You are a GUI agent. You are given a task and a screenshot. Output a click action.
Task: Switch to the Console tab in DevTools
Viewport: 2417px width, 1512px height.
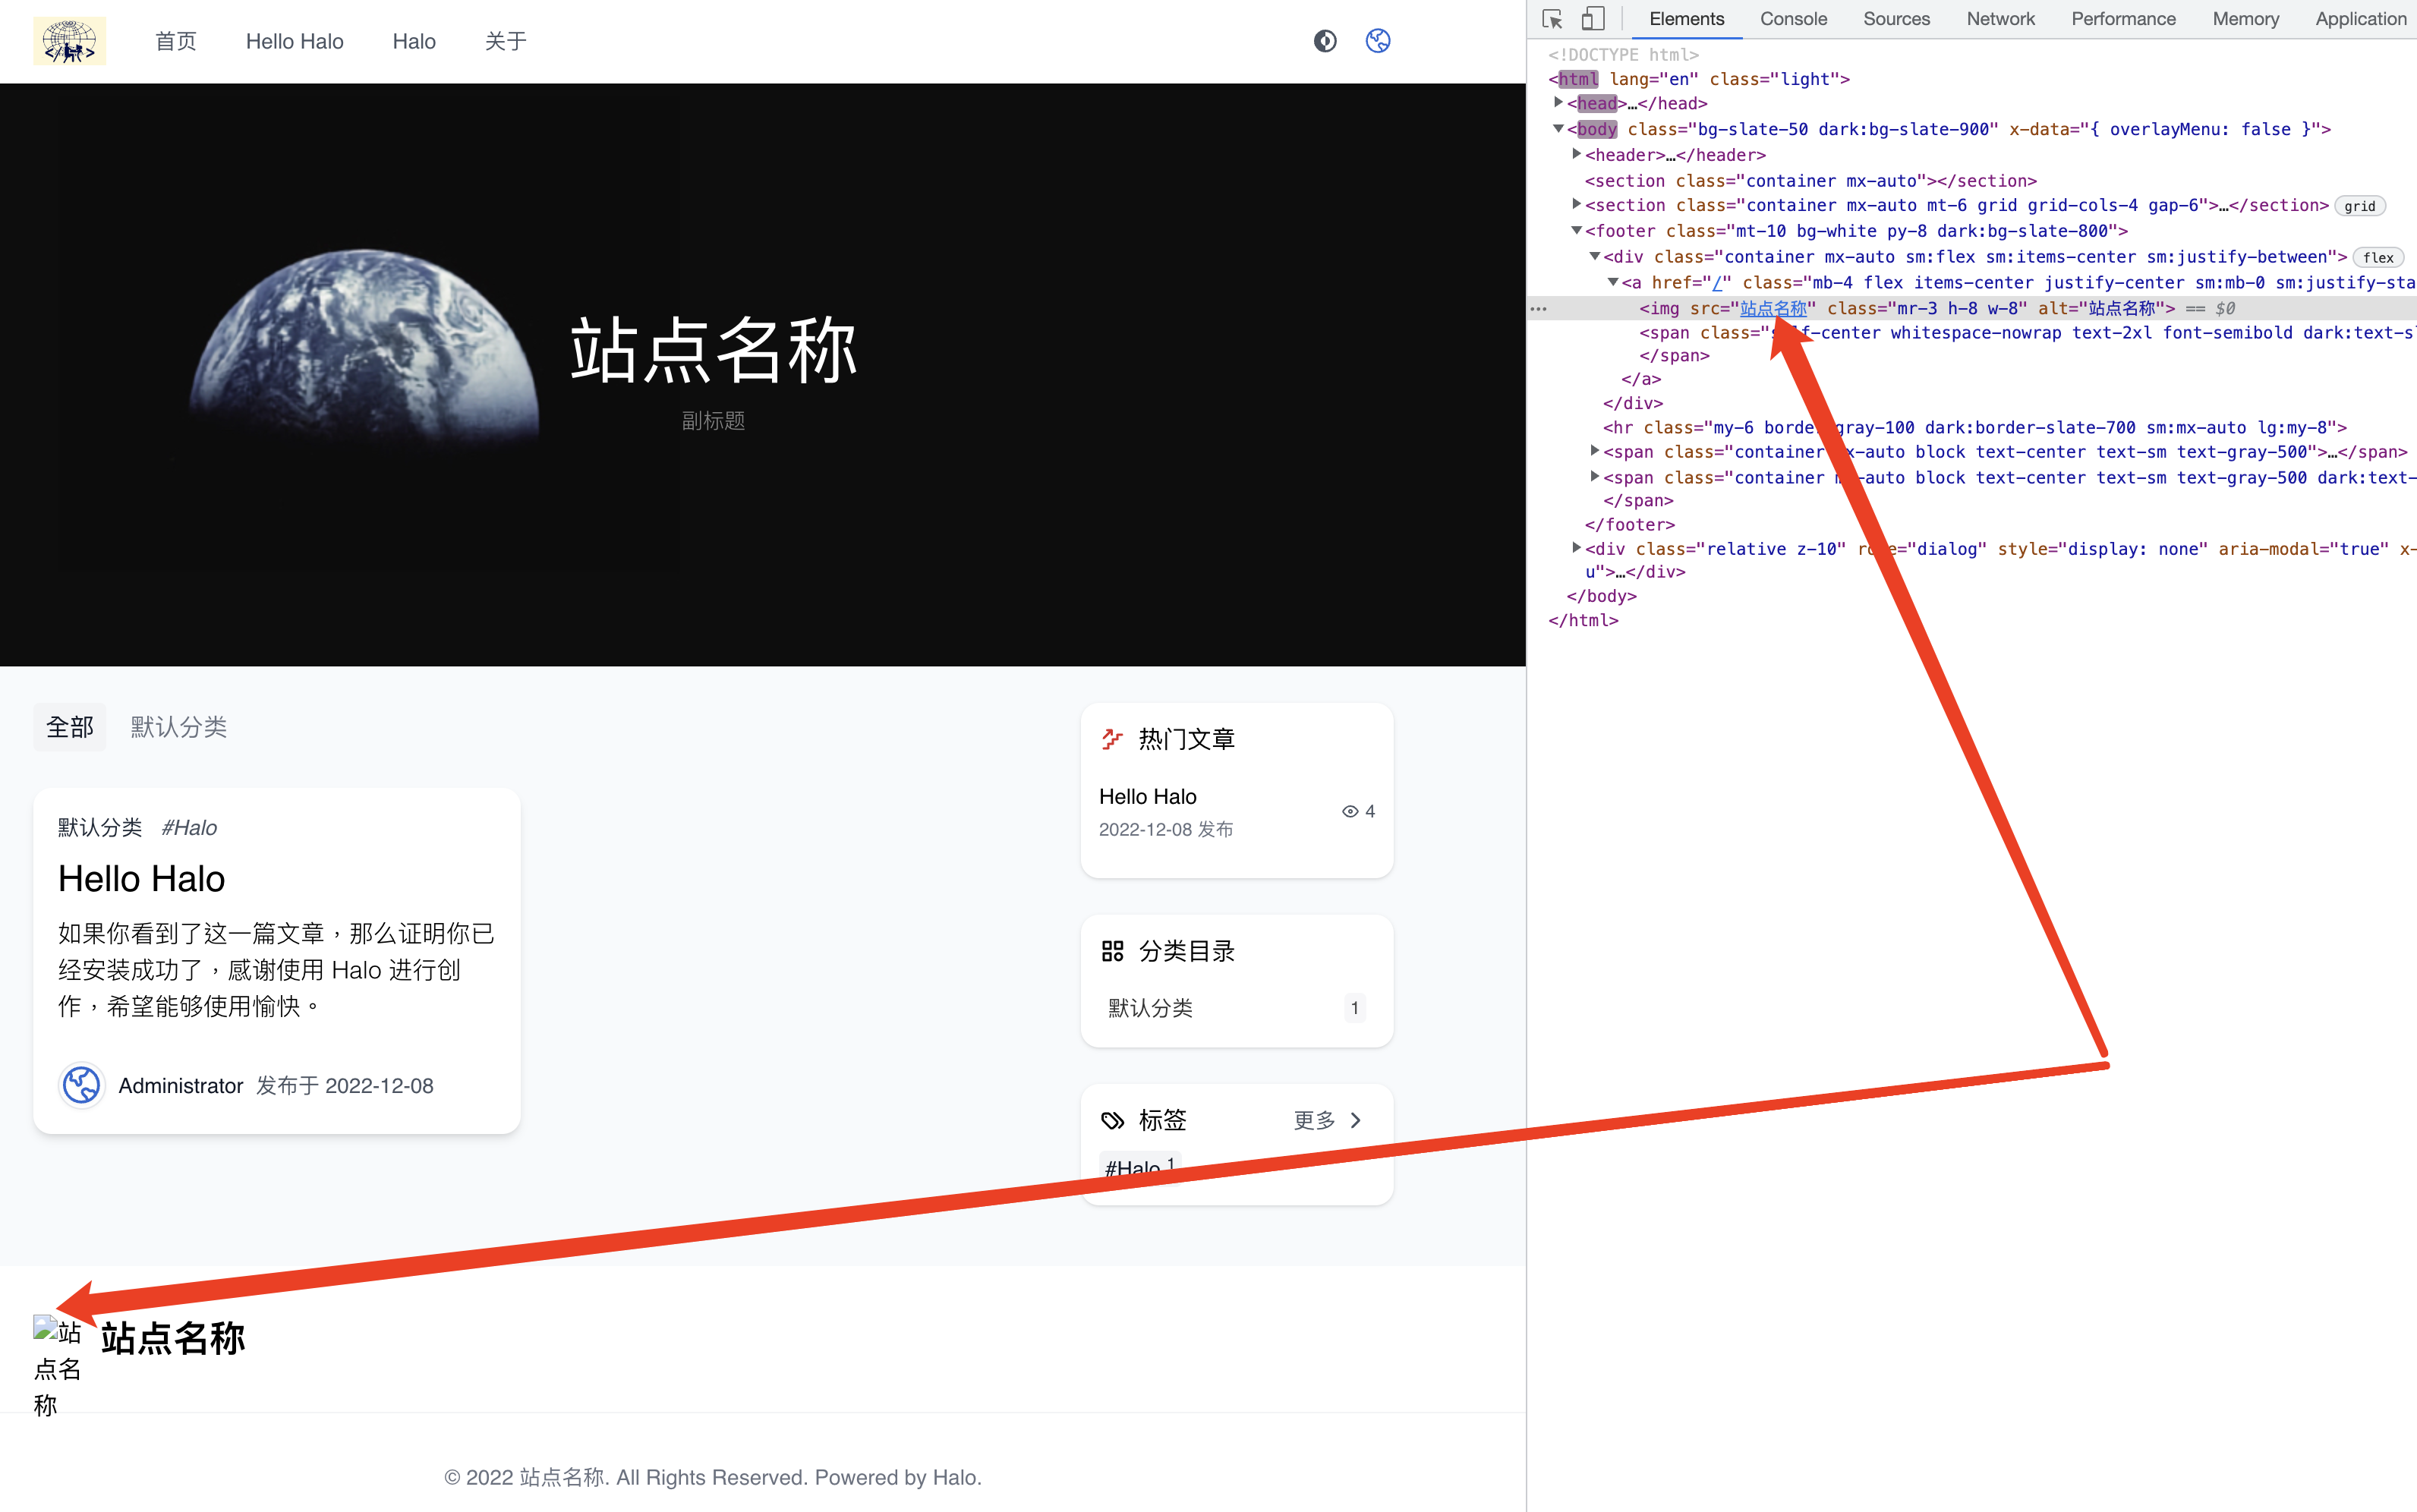[x=1793, y=18]
